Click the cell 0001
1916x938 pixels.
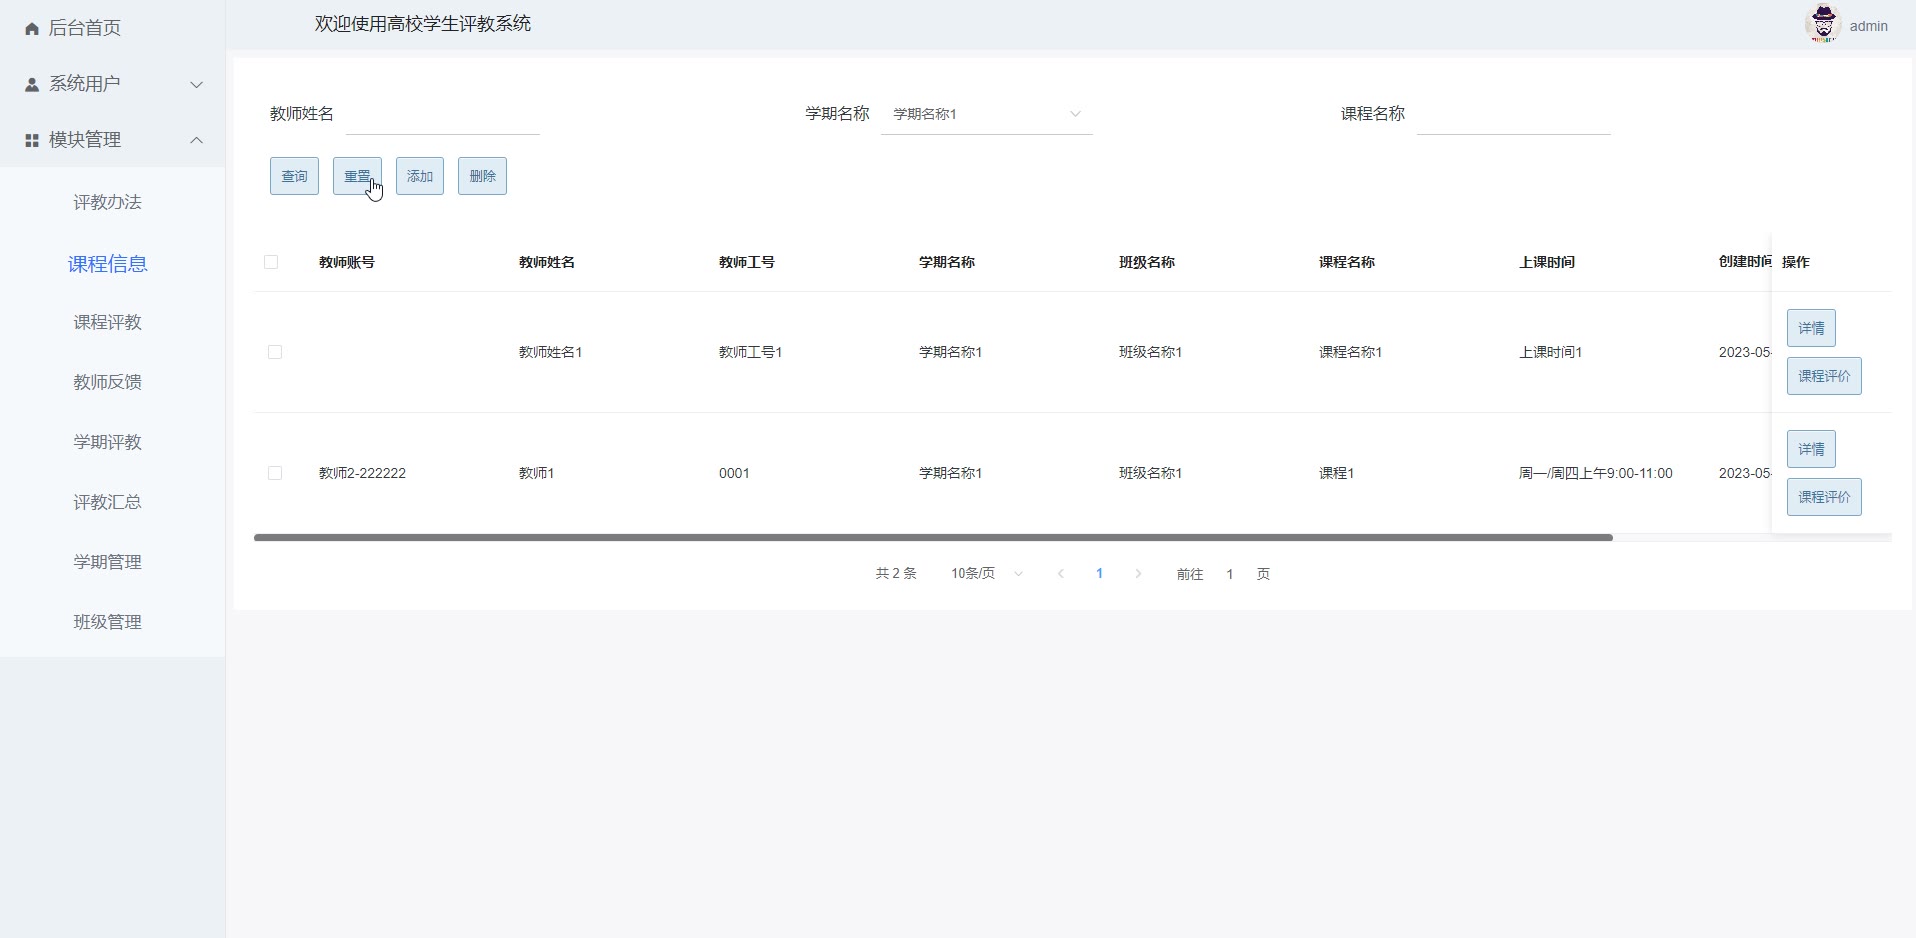[734, 473]
